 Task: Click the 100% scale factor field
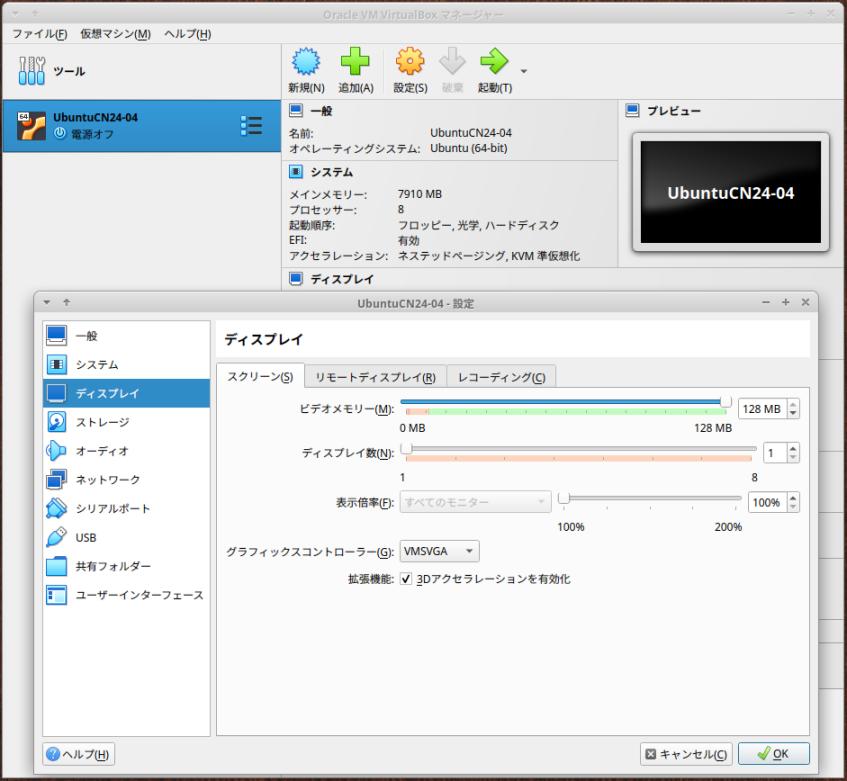(767, 502)
